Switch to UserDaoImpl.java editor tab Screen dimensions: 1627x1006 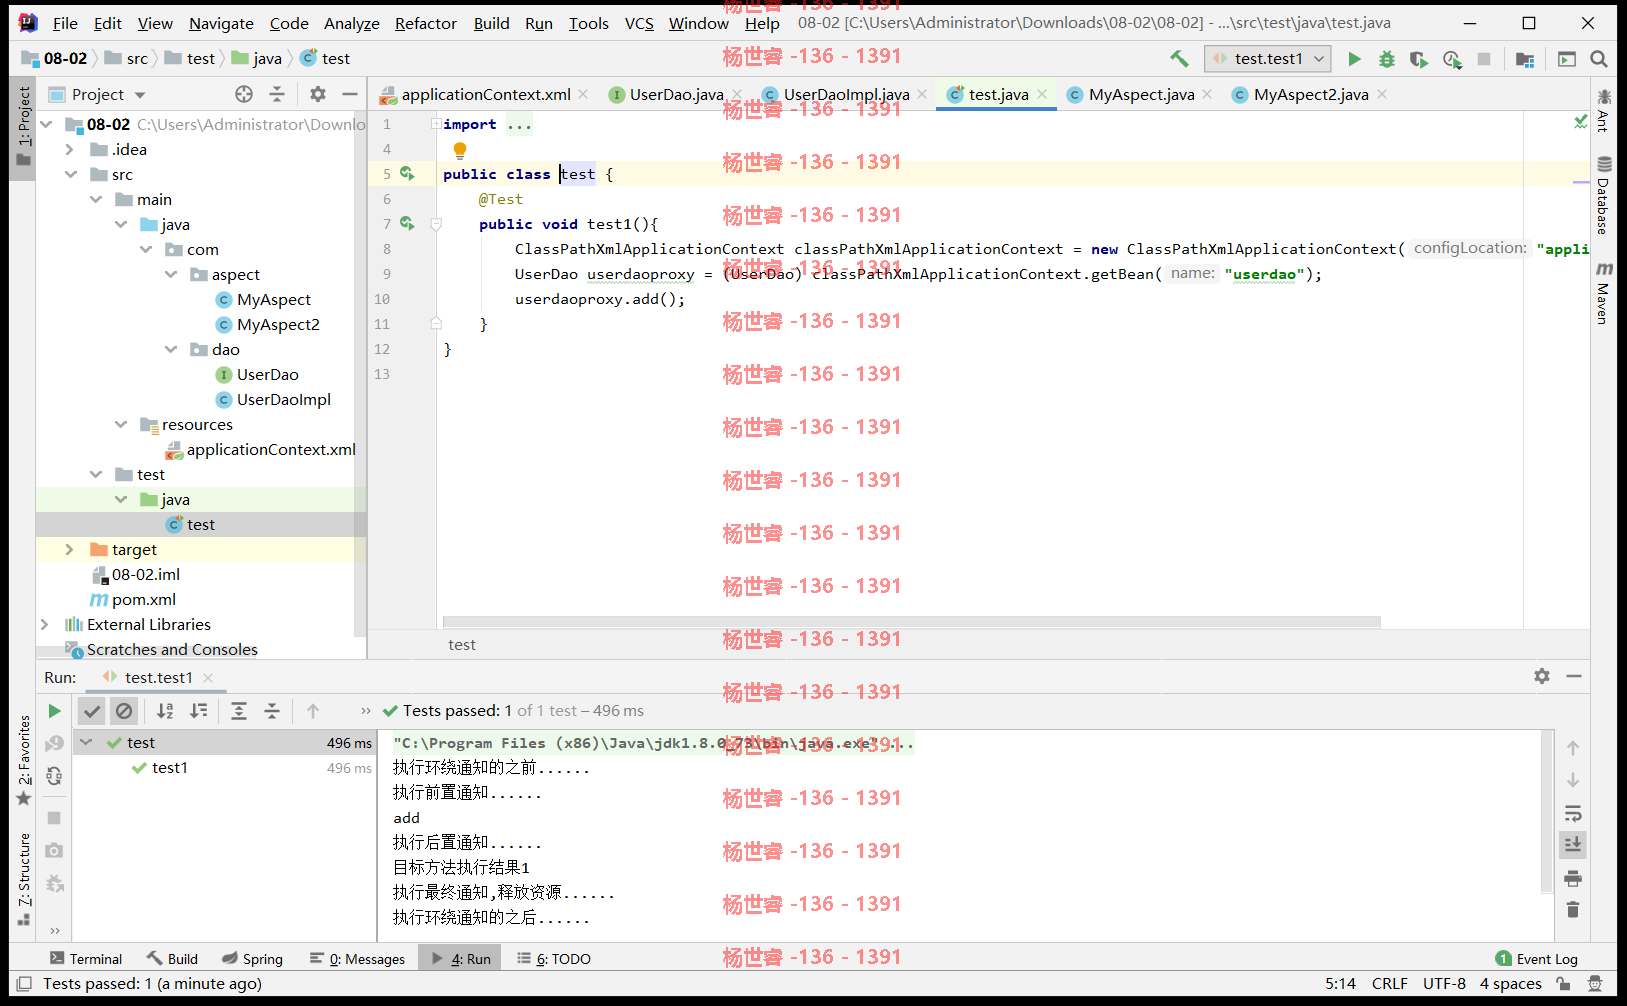[846, 94]
